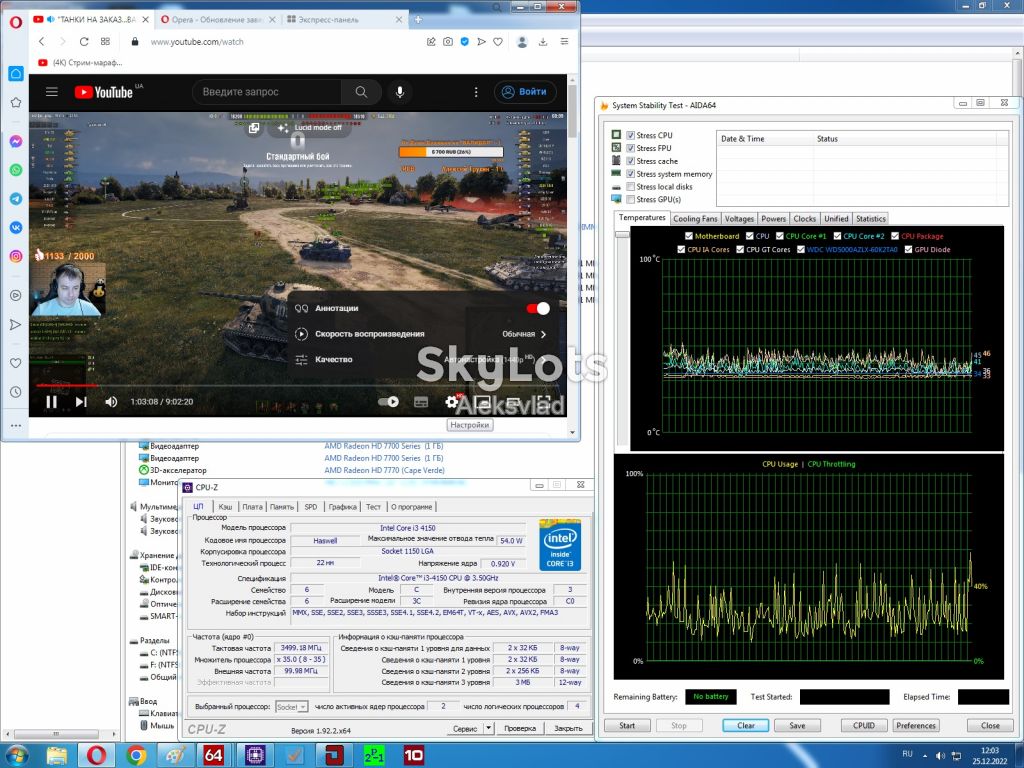
Task: Switch to Cooling Fans tab in AIDA64
Action: (695, 219)
